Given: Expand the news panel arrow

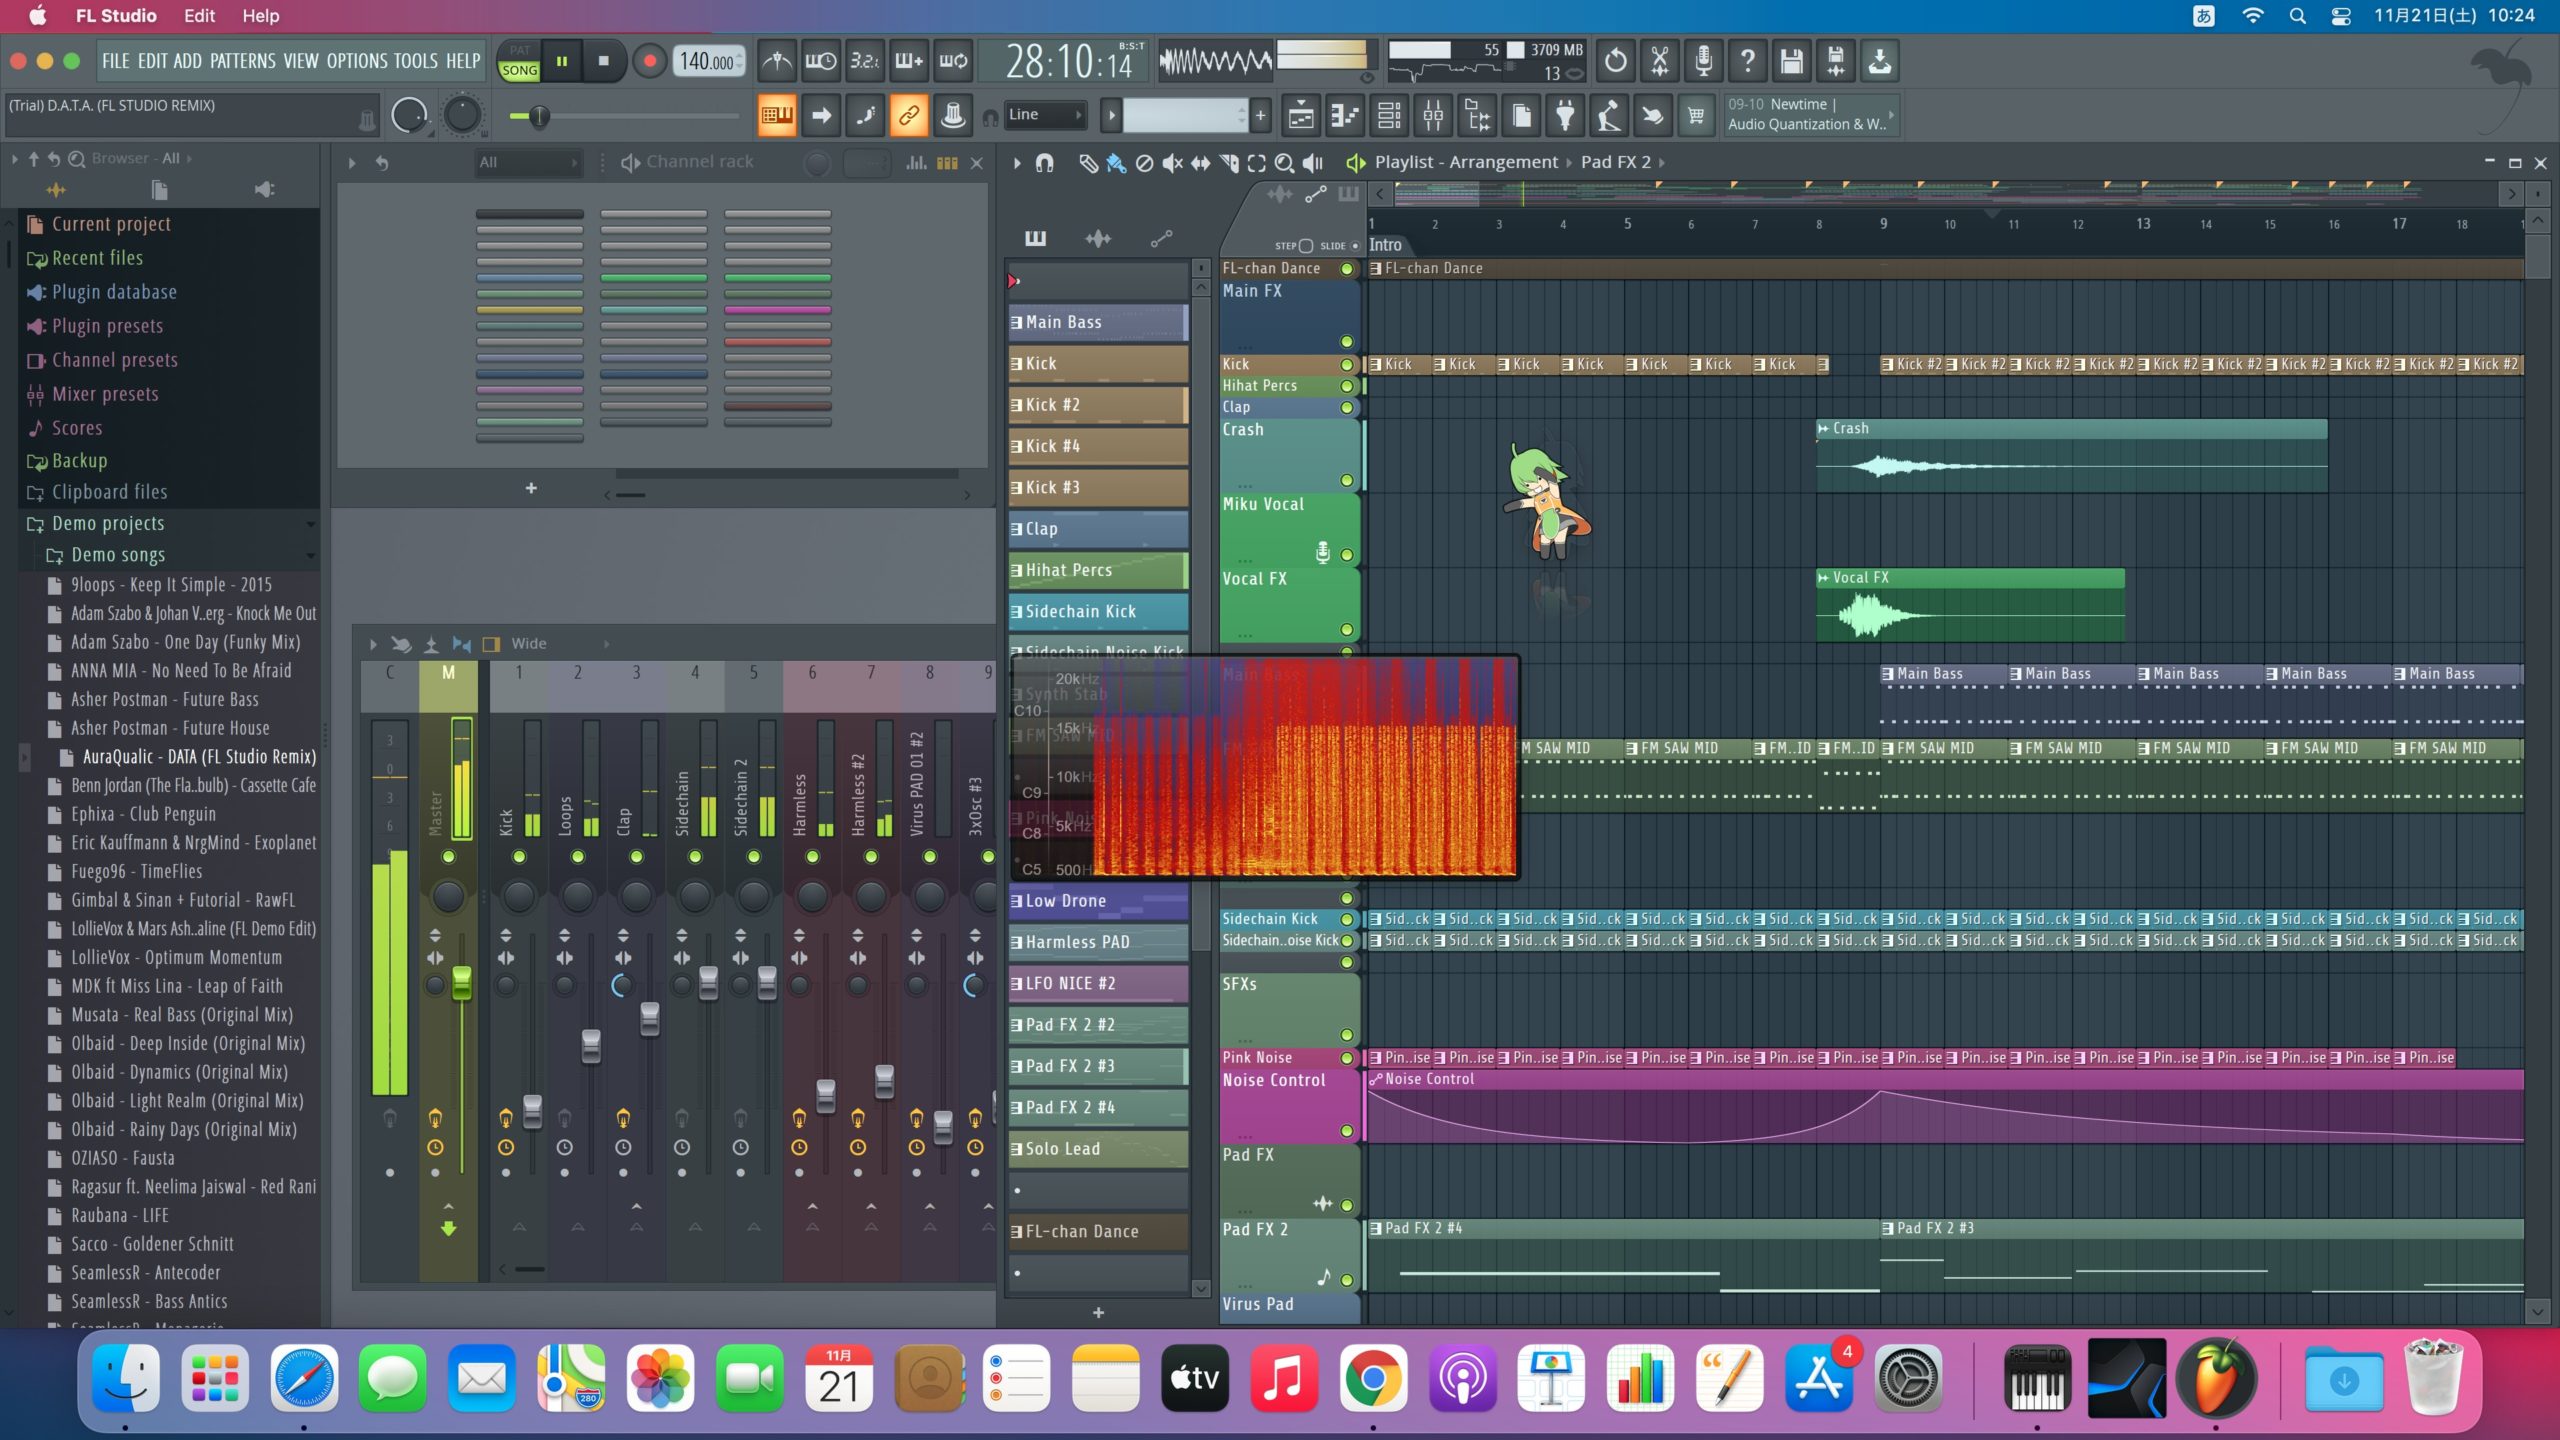Looking at the screenshot, I should pyautogui.click(x=1891, y=115).
